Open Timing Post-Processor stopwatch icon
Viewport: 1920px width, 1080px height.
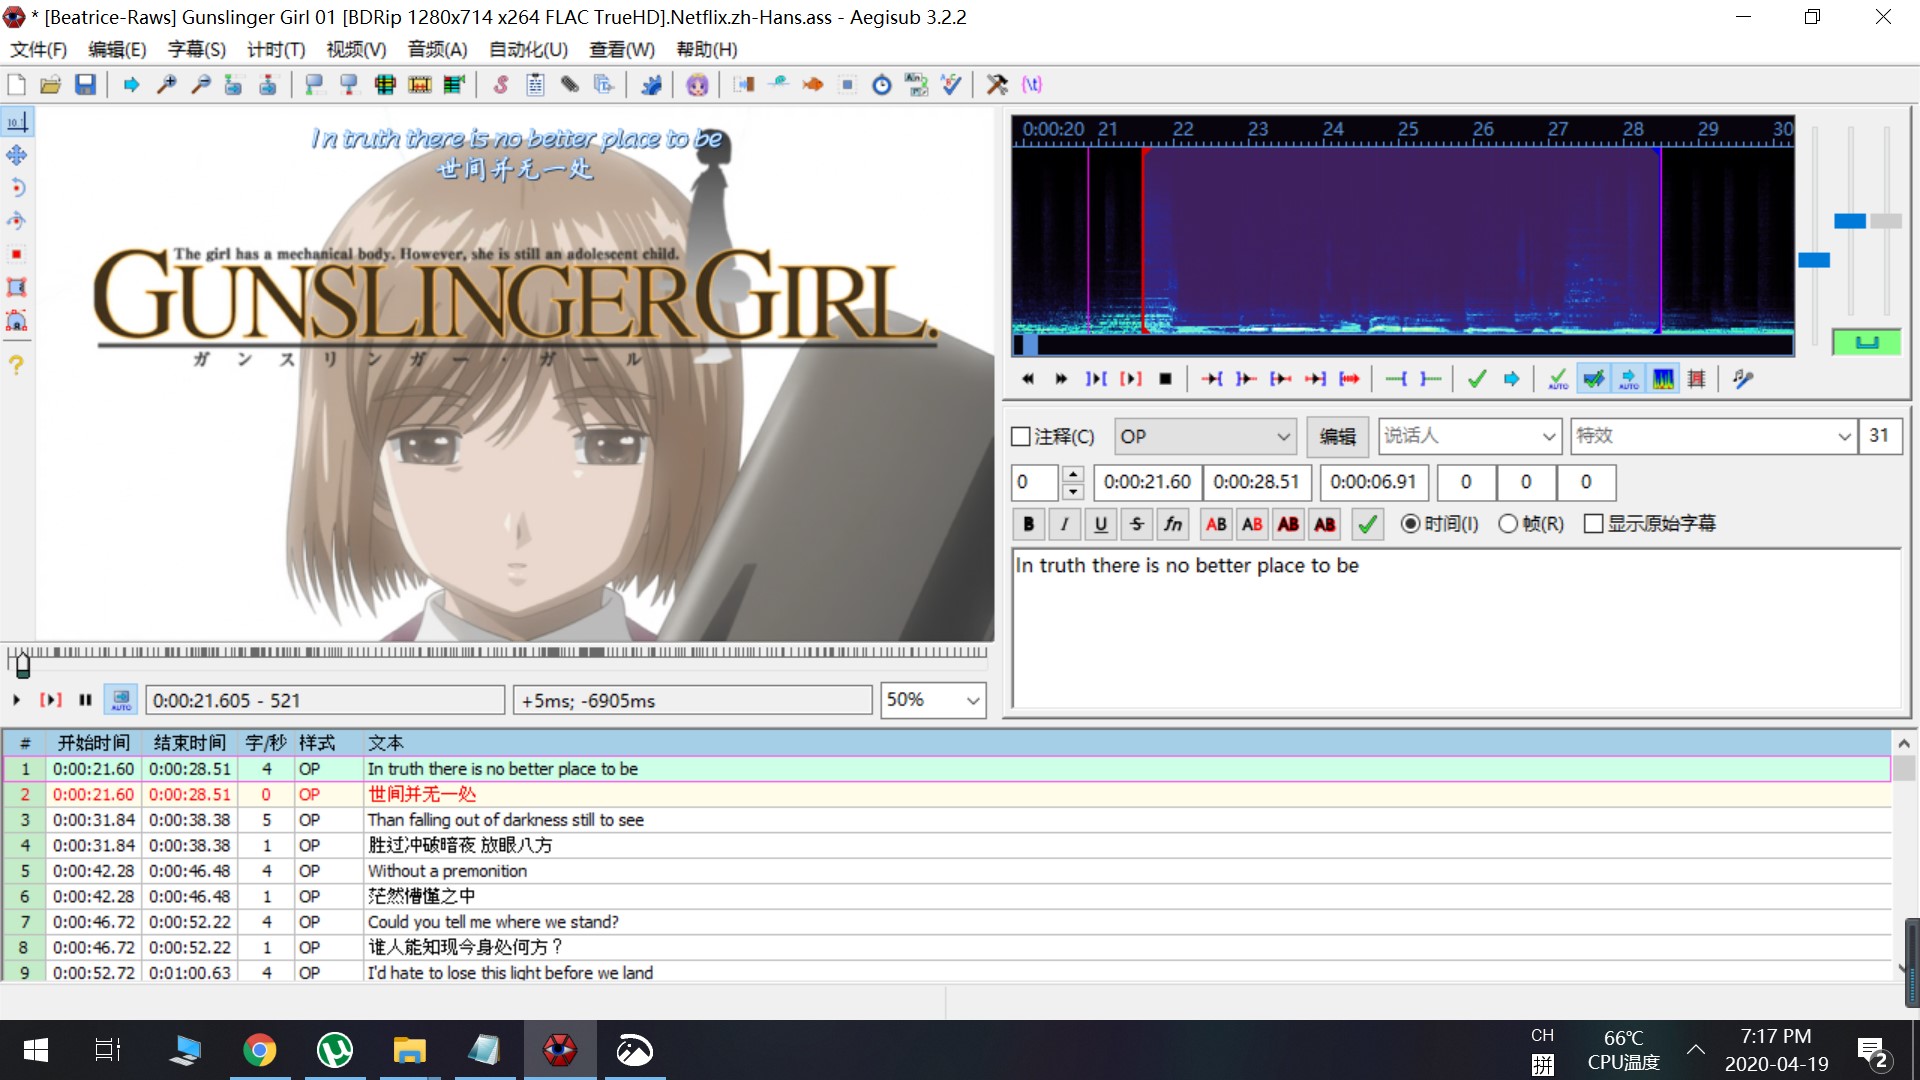pos(881,85)
